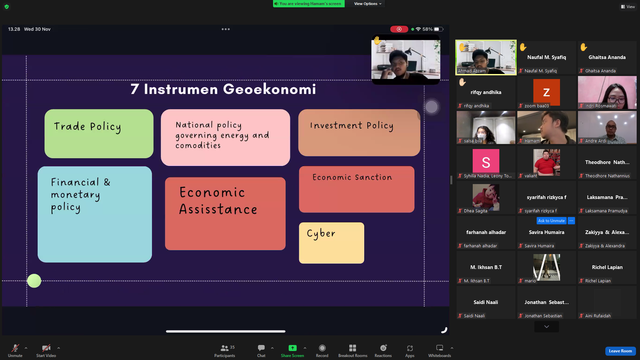This screenshot has width=640, height=360.
Task: Select farhanah alhadar participant tile
Action: (x=486, y=232)
